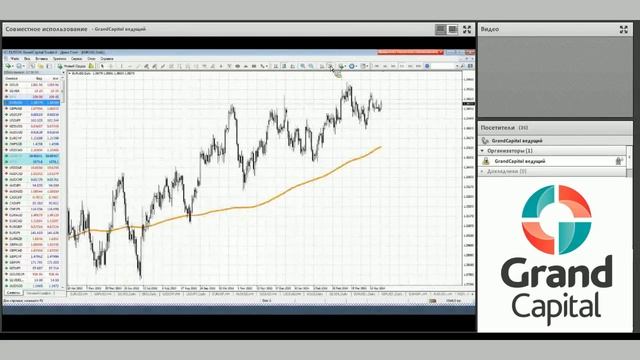
Task: Select second layout view icon in sharing header
Action: tap(453, 29)
